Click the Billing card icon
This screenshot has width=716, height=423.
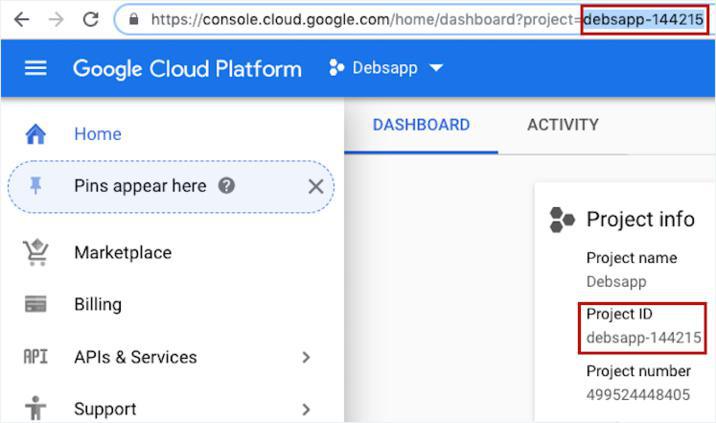[36, 305]
